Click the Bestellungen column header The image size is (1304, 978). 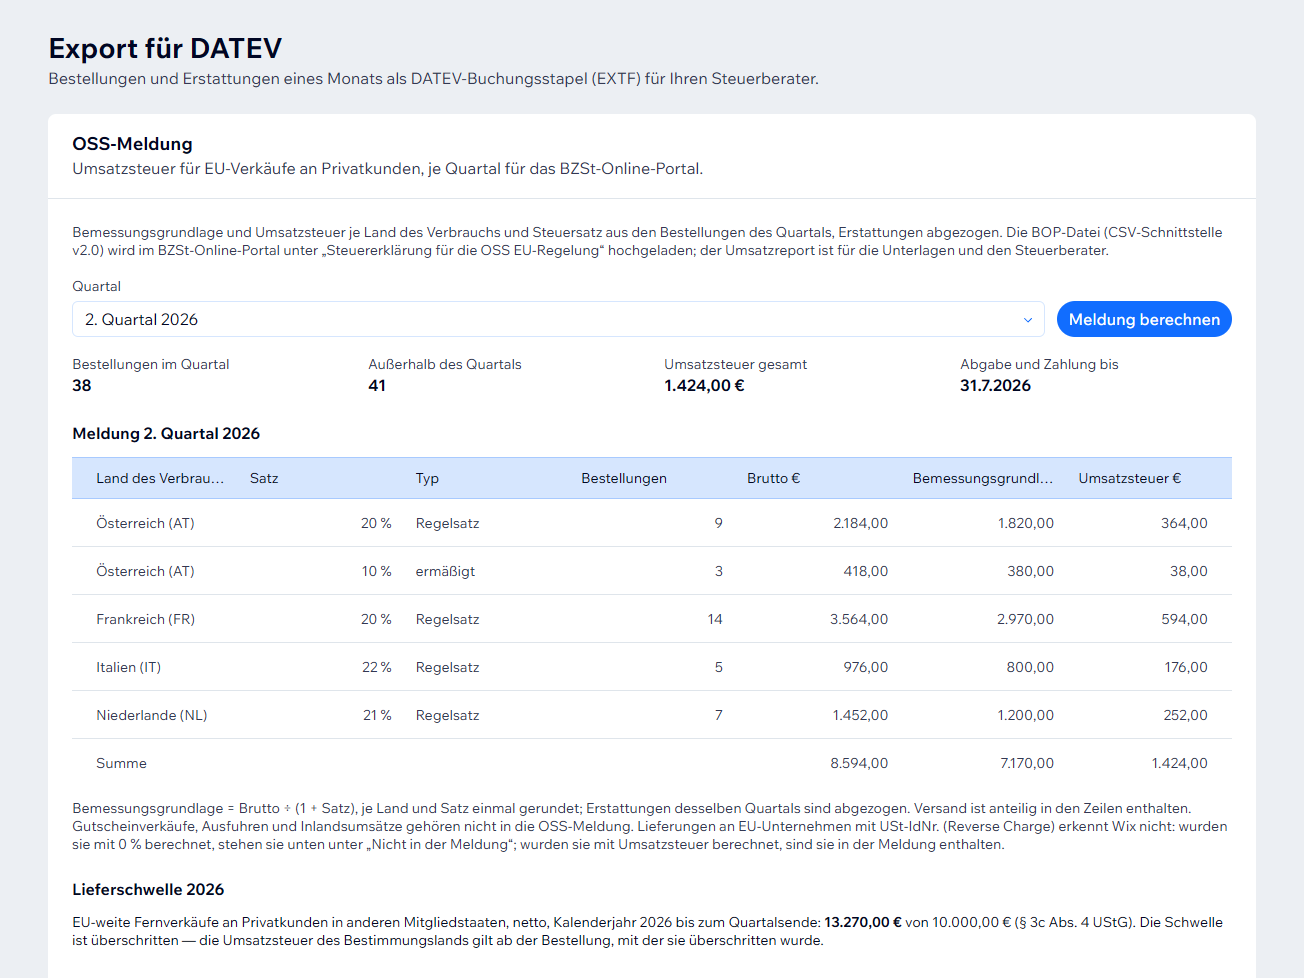(x=624, y=478)
